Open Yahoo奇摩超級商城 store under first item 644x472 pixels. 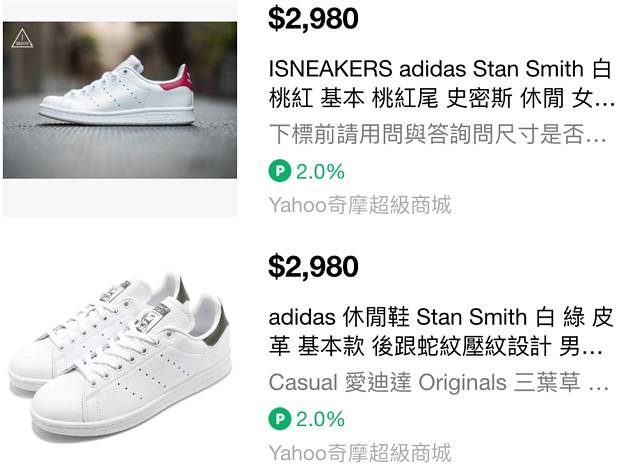[x=360, y=205]
